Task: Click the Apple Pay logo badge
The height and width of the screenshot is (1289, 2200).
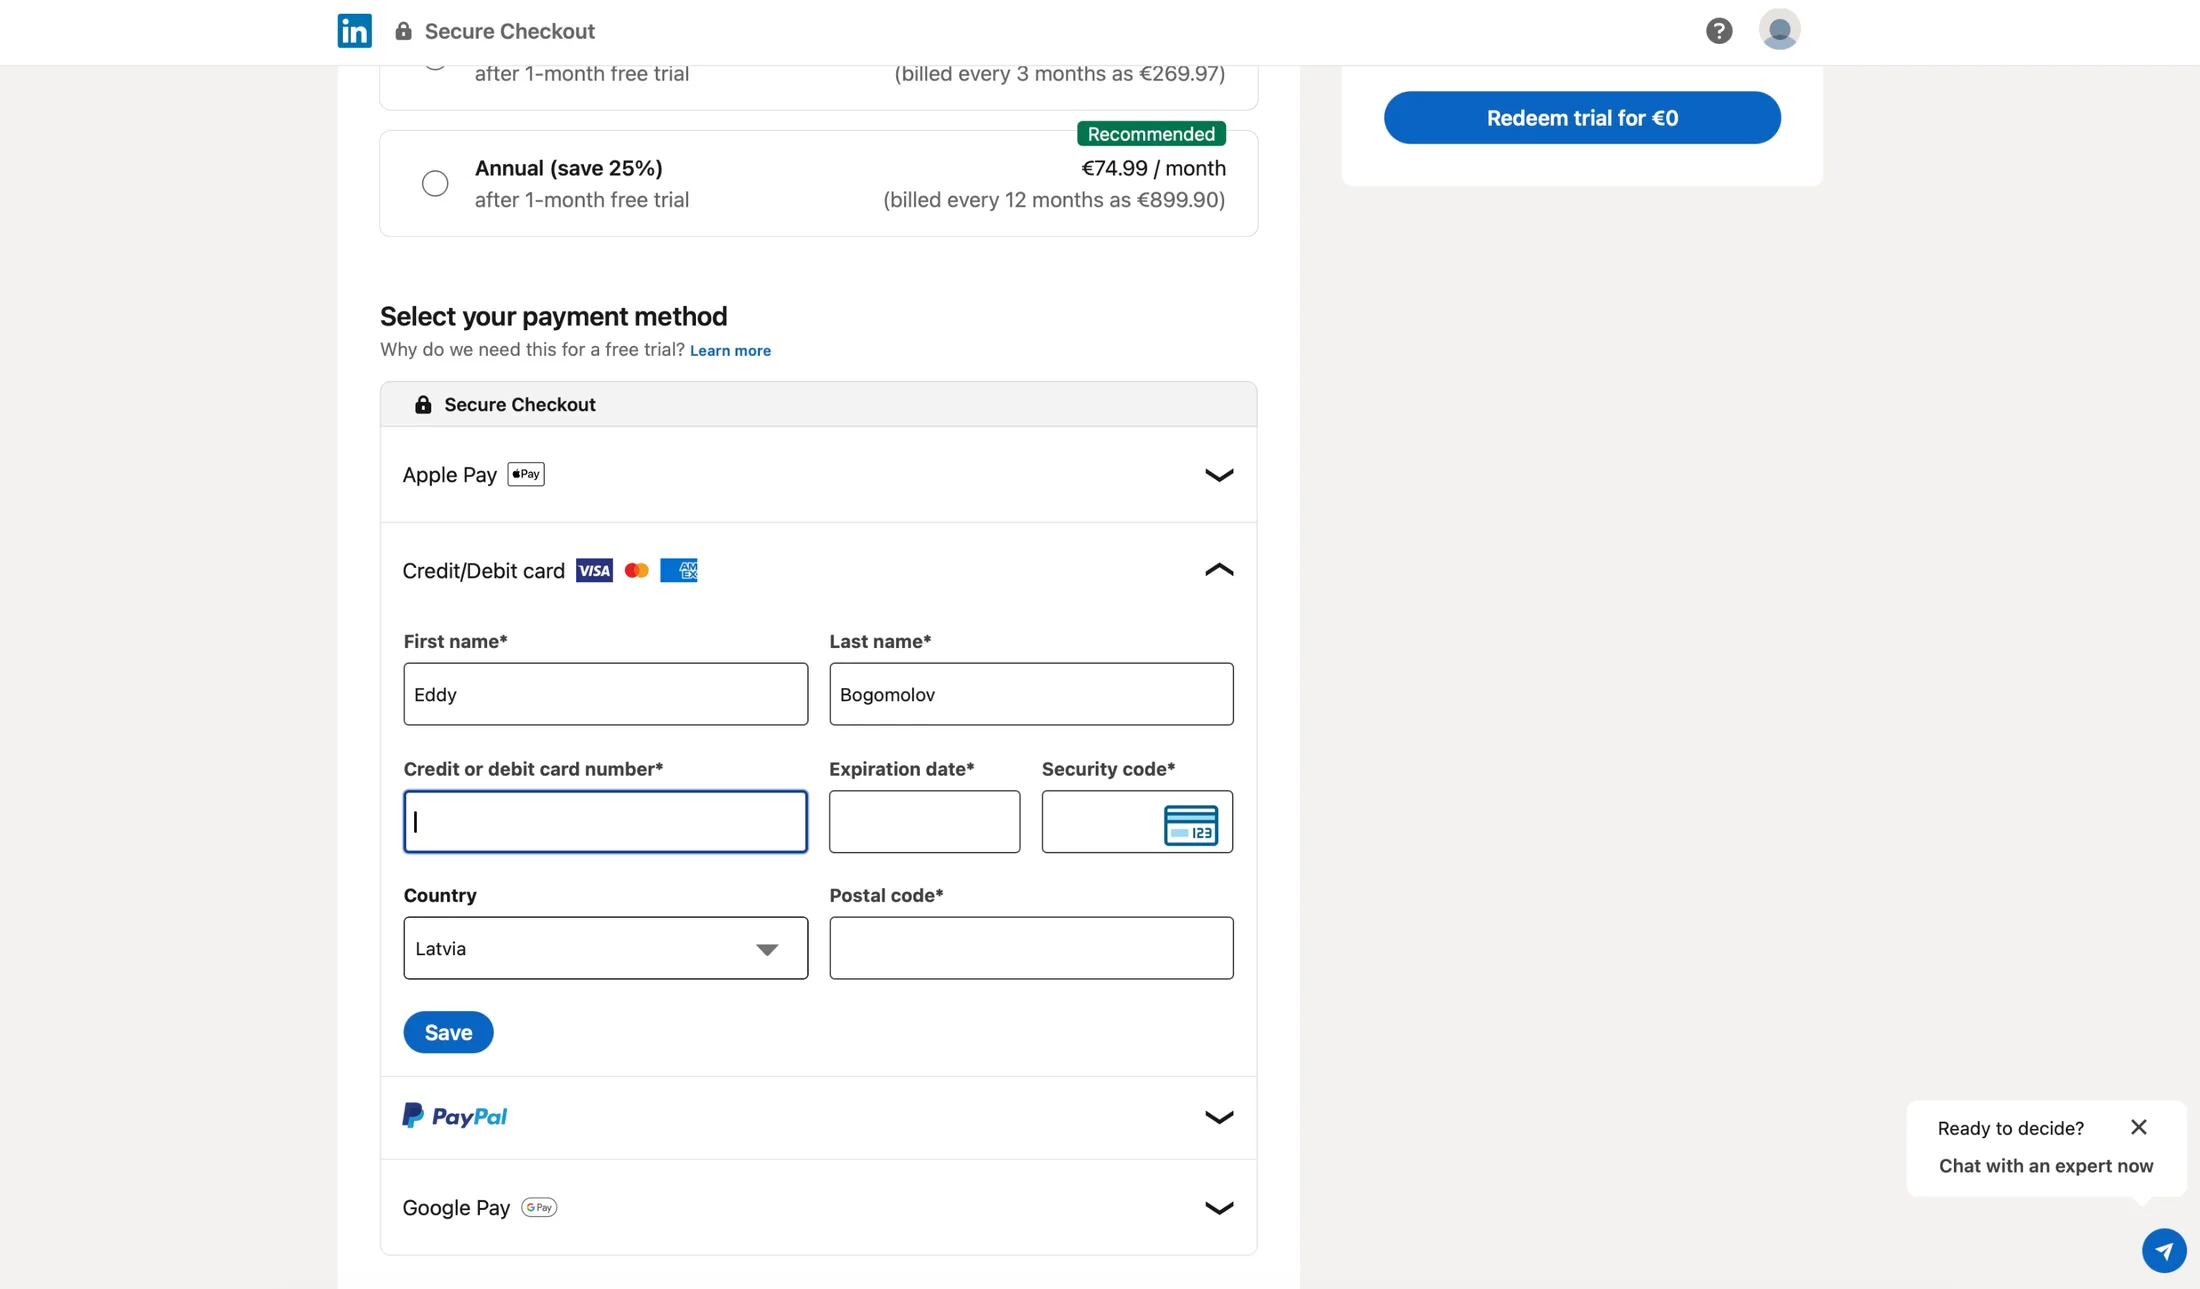Action: tap(526, 474)
